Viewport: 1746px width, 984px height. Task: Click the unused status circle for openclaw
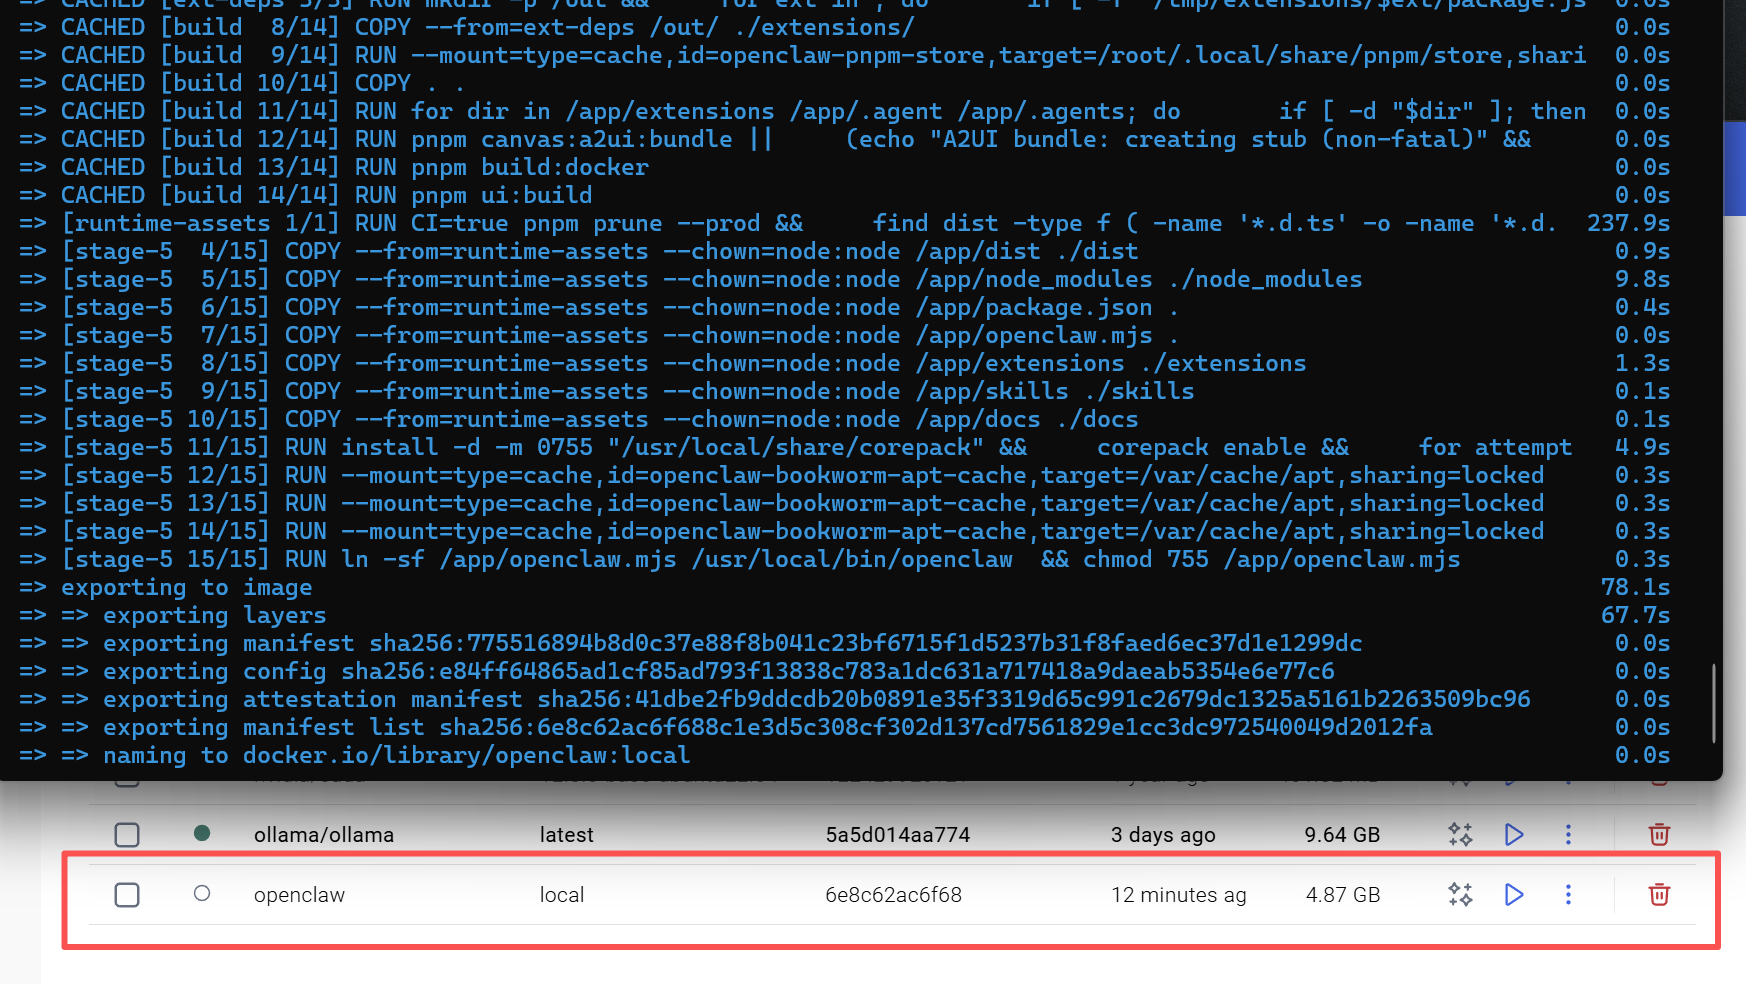pos(202,893)
